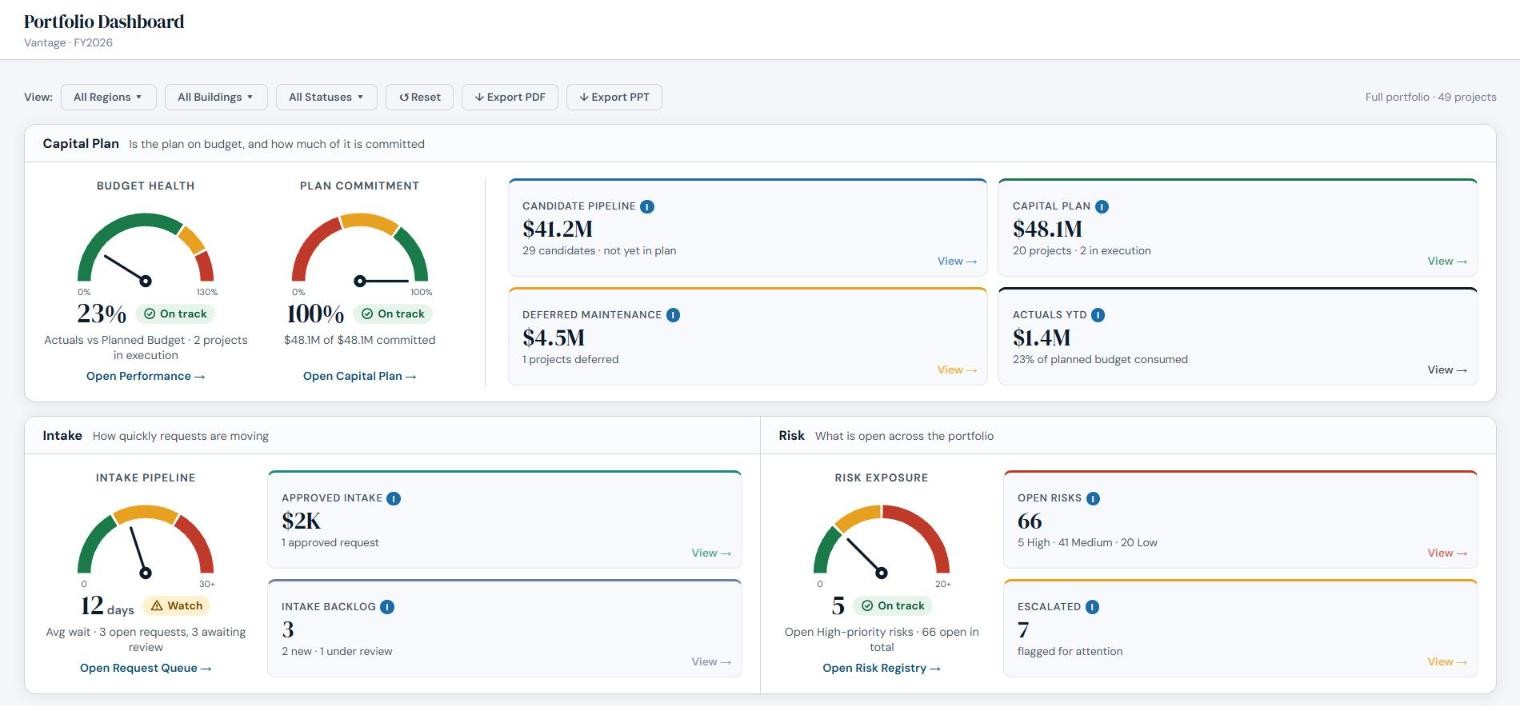Screen dimensions: 1520x706
Task: Click 'flagged for attention' text
Action: [x=1070, y=652]
